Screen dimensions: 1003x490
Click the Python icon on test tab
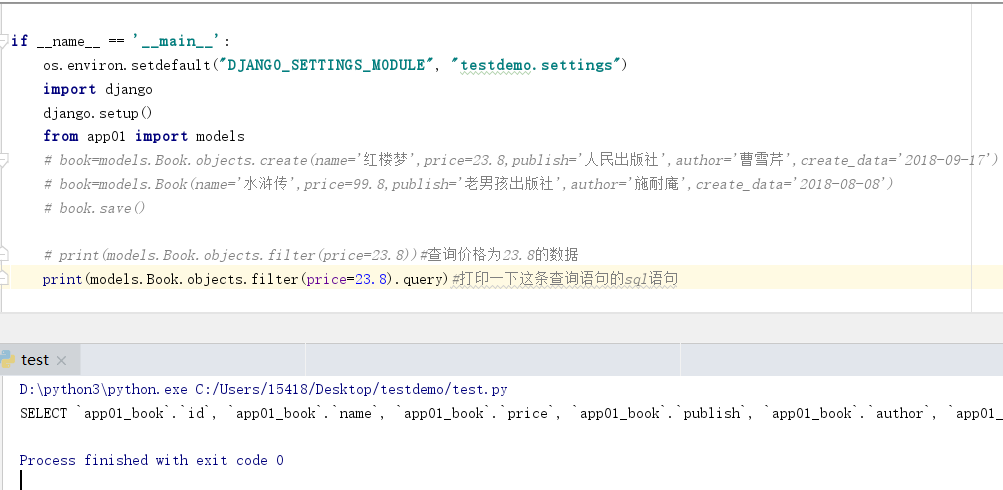[x=8, y=360]
